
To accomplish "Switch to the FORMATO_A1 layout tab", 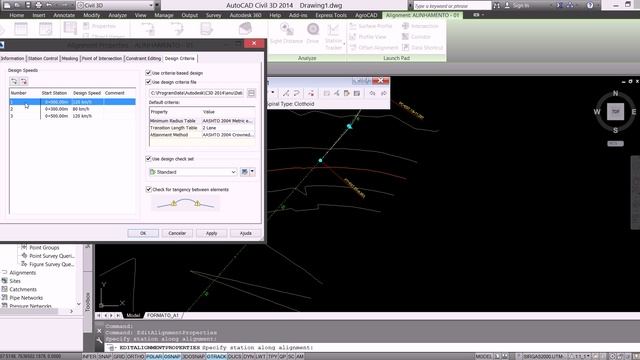I will (162, 315).
